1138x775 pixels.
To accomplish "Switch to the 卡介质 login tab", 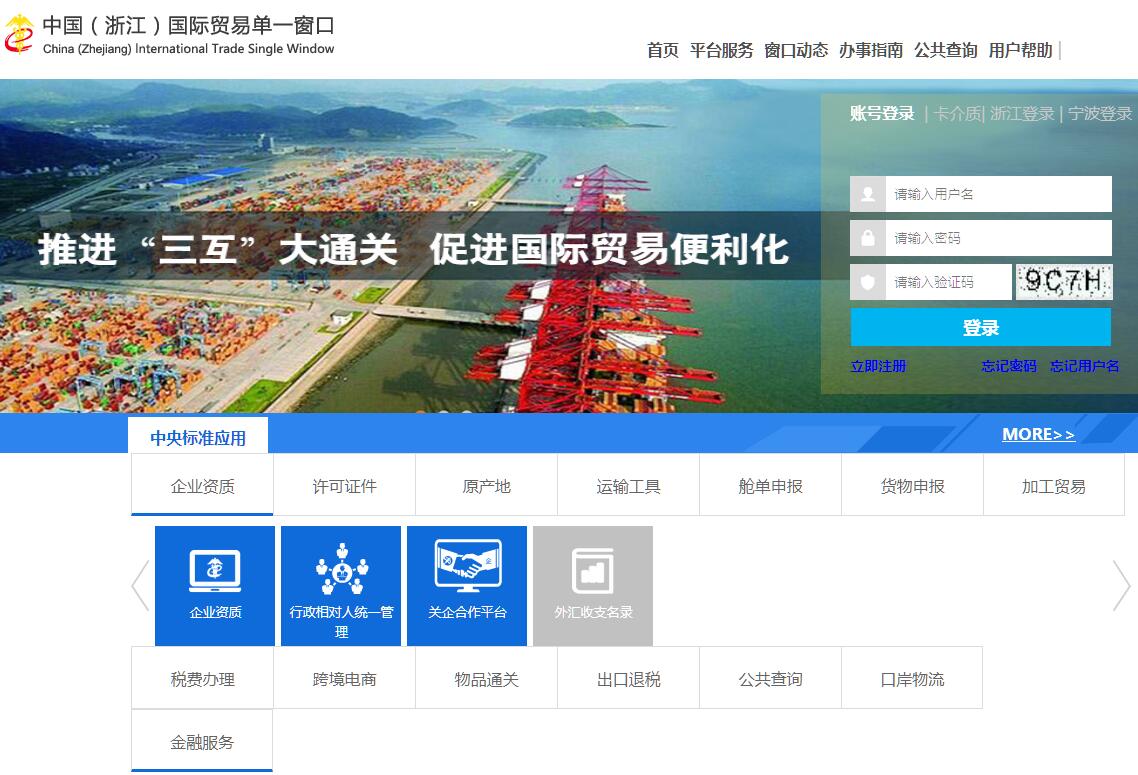I will [957, 114].
